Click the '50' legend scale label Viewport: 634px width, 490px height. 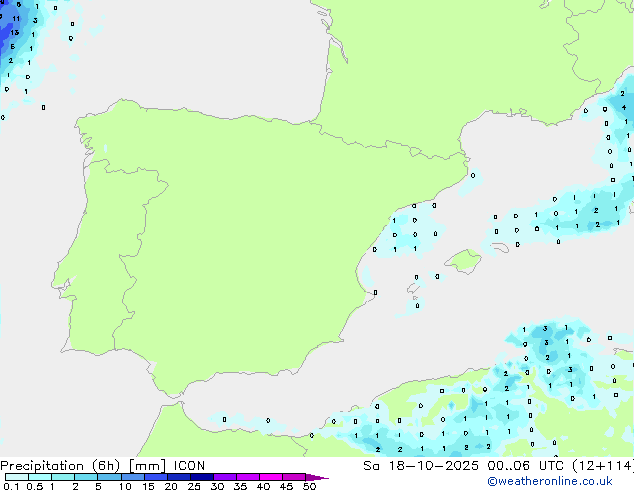(x=309, y=486)
